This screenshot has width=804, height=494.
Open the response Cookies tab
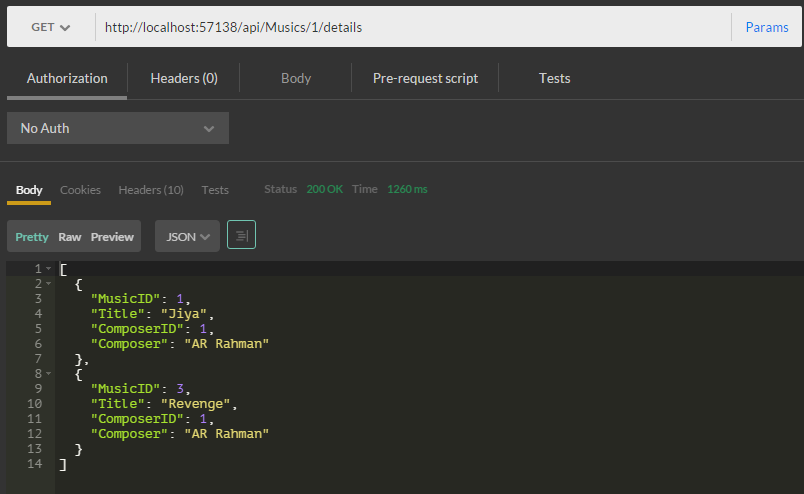[x=80, y=190]
